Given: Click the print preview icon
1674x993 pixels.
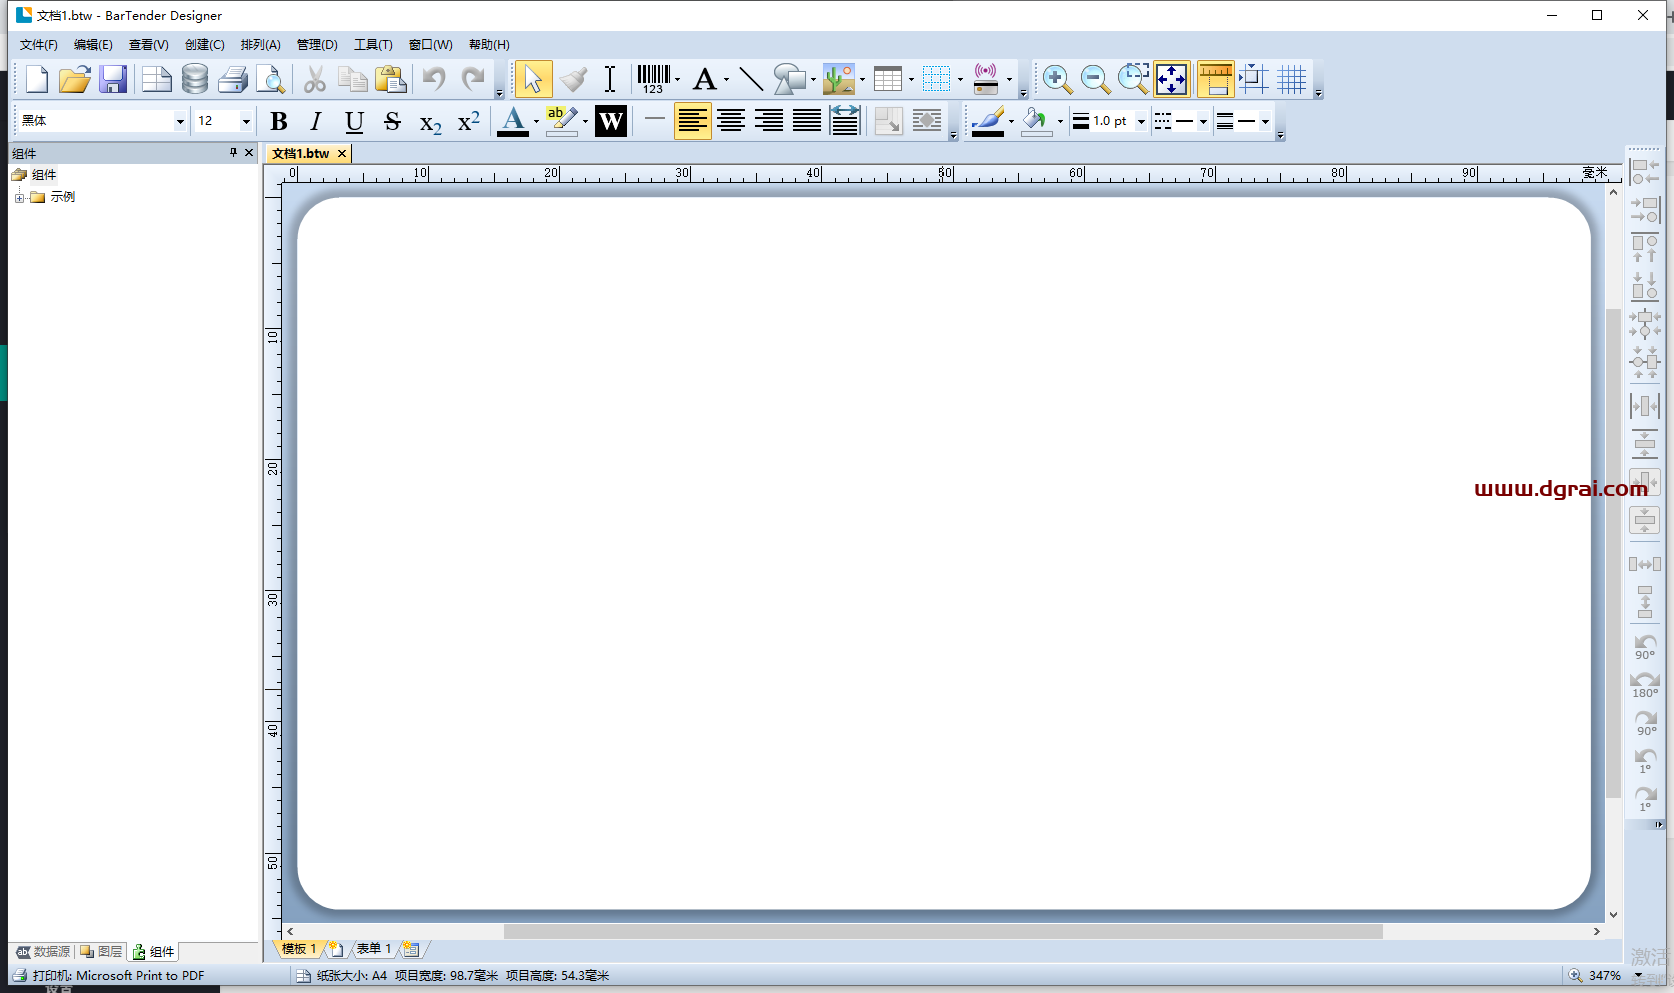Looking at the screenshot, I should [270, 79].
